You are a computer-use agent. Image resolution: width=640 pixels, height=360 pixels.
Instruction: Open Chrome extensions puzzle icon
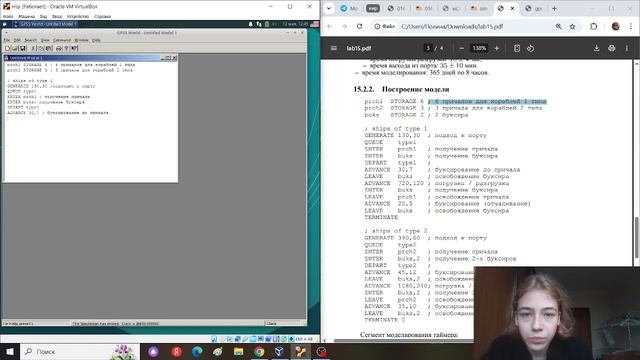click(593, 26)
